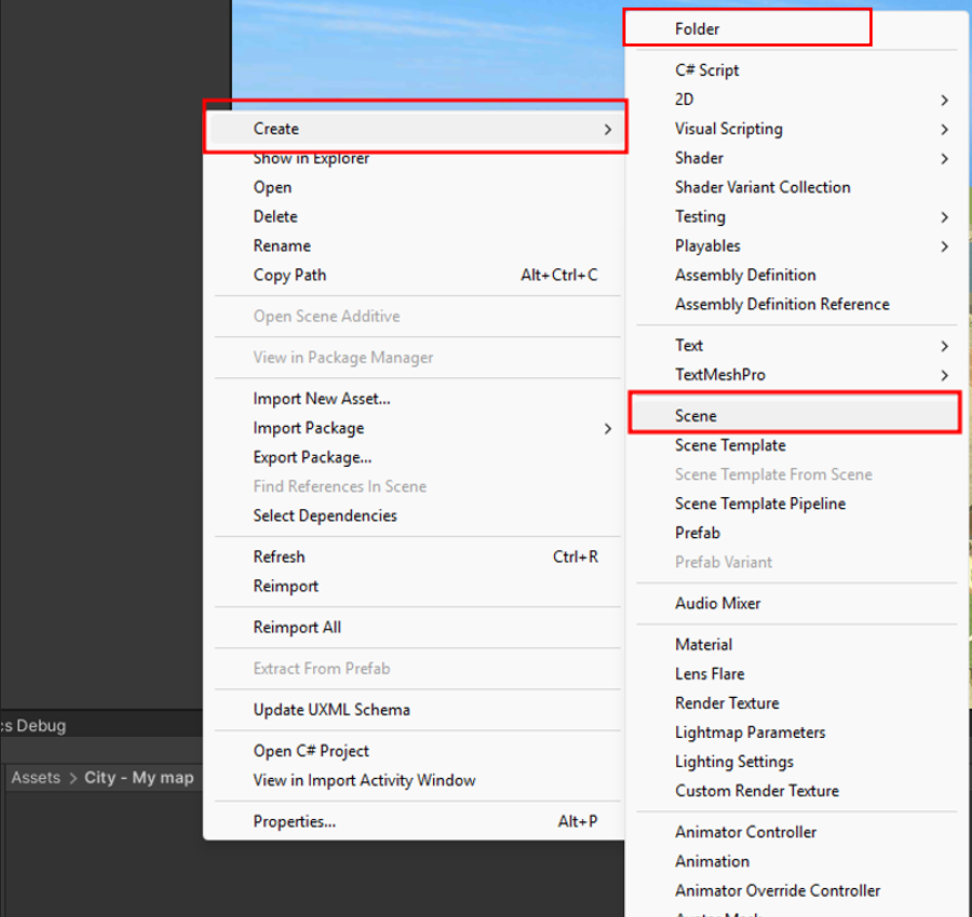Create a new Folder
Viewport: 972px width, 917px height.
point(697,29)
